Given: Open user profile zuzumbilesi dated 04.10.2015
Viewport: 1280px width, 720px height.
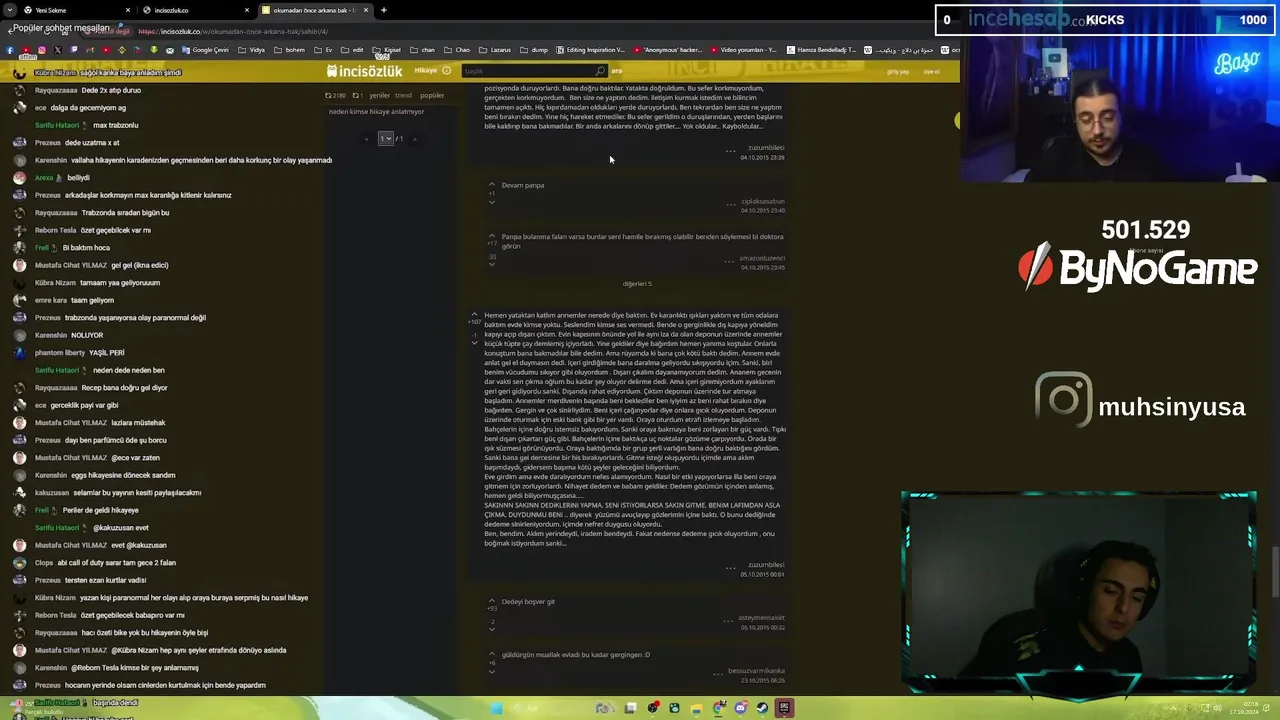Looking at the screenshot, I should tap(766, 148).
